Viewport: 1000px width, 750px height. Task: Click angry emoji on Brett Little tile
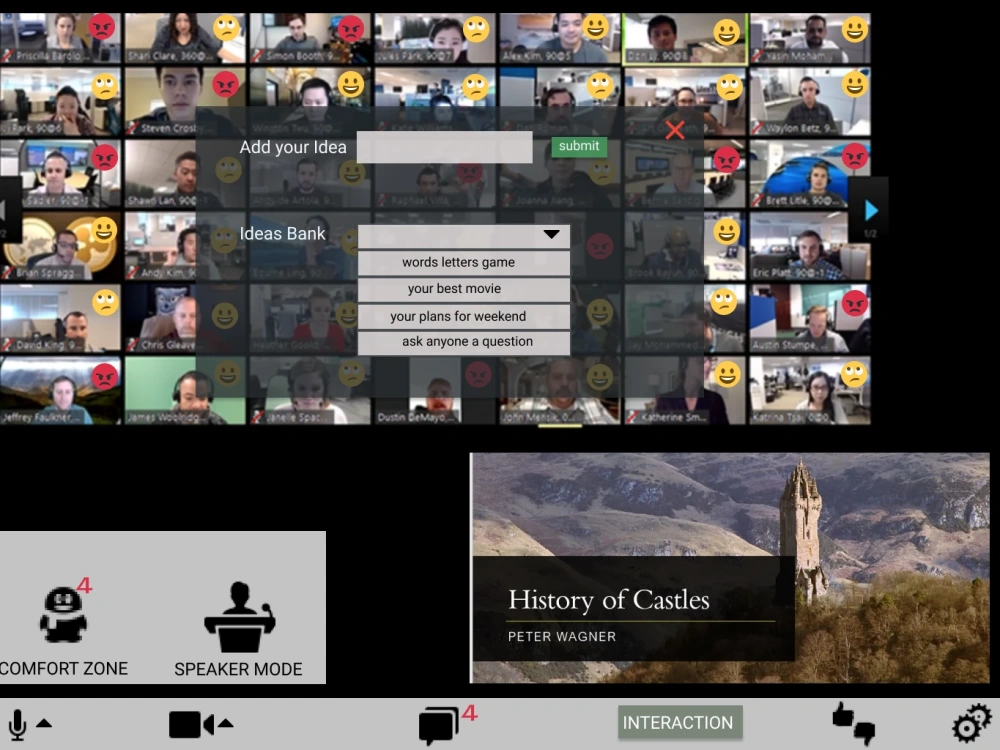pos(855,156)
